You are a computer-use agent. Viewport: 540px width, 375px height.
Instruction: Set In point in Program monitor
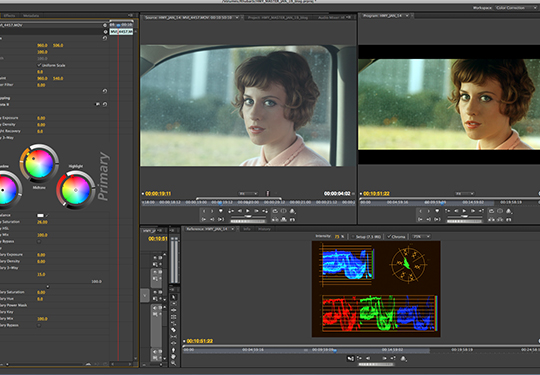(x=420, y=211)
